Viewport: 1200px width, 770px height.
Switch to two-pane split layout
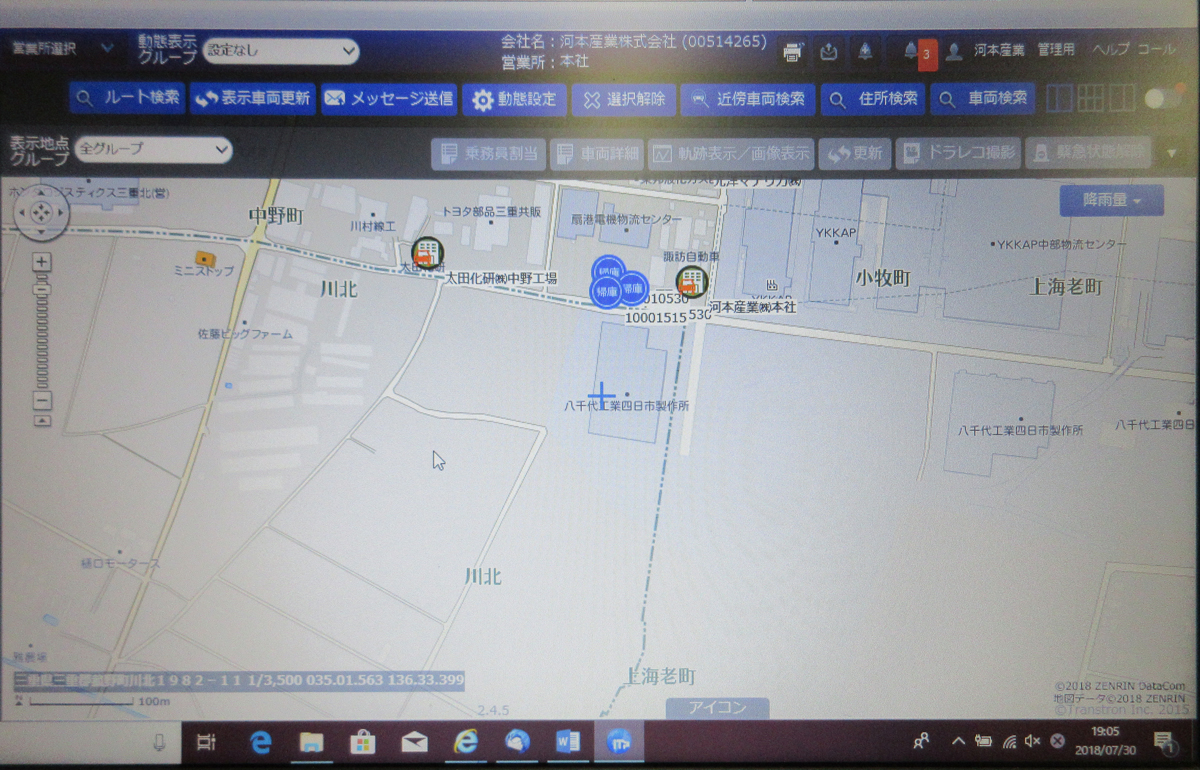(x=1059, y=98)
